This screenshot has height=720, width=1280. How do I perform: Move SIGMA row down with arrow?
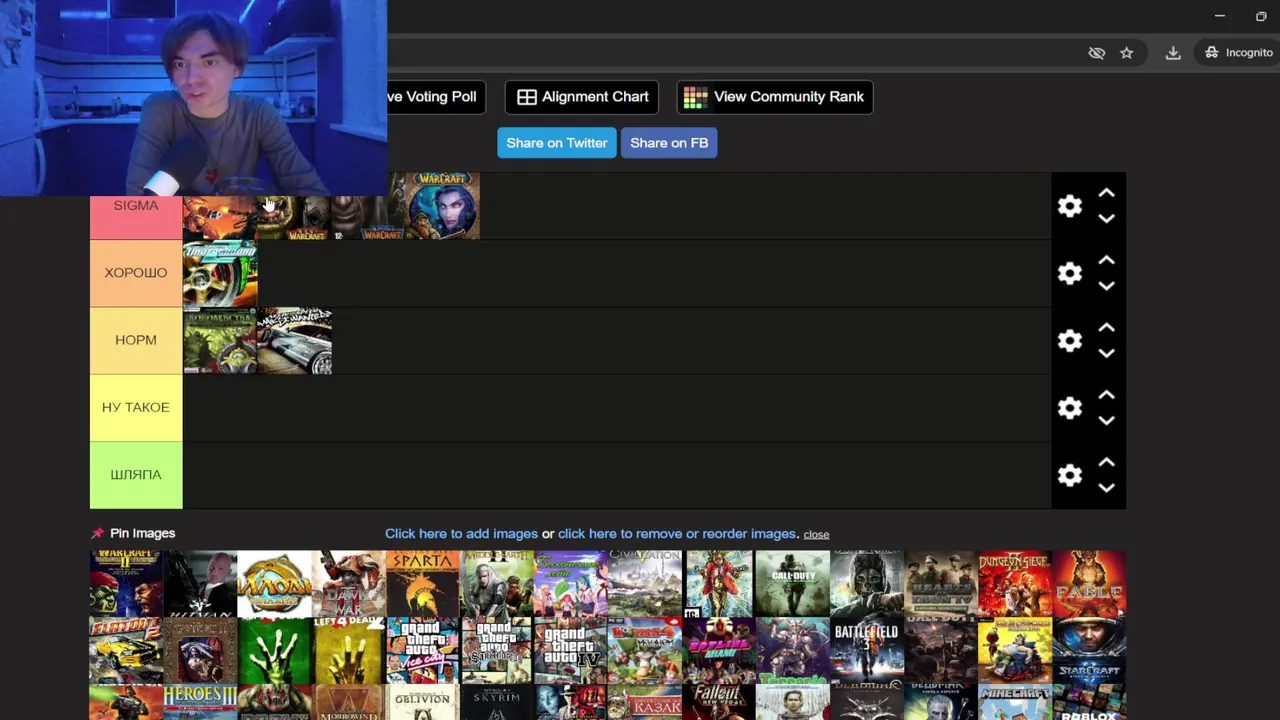[1106, 218]
